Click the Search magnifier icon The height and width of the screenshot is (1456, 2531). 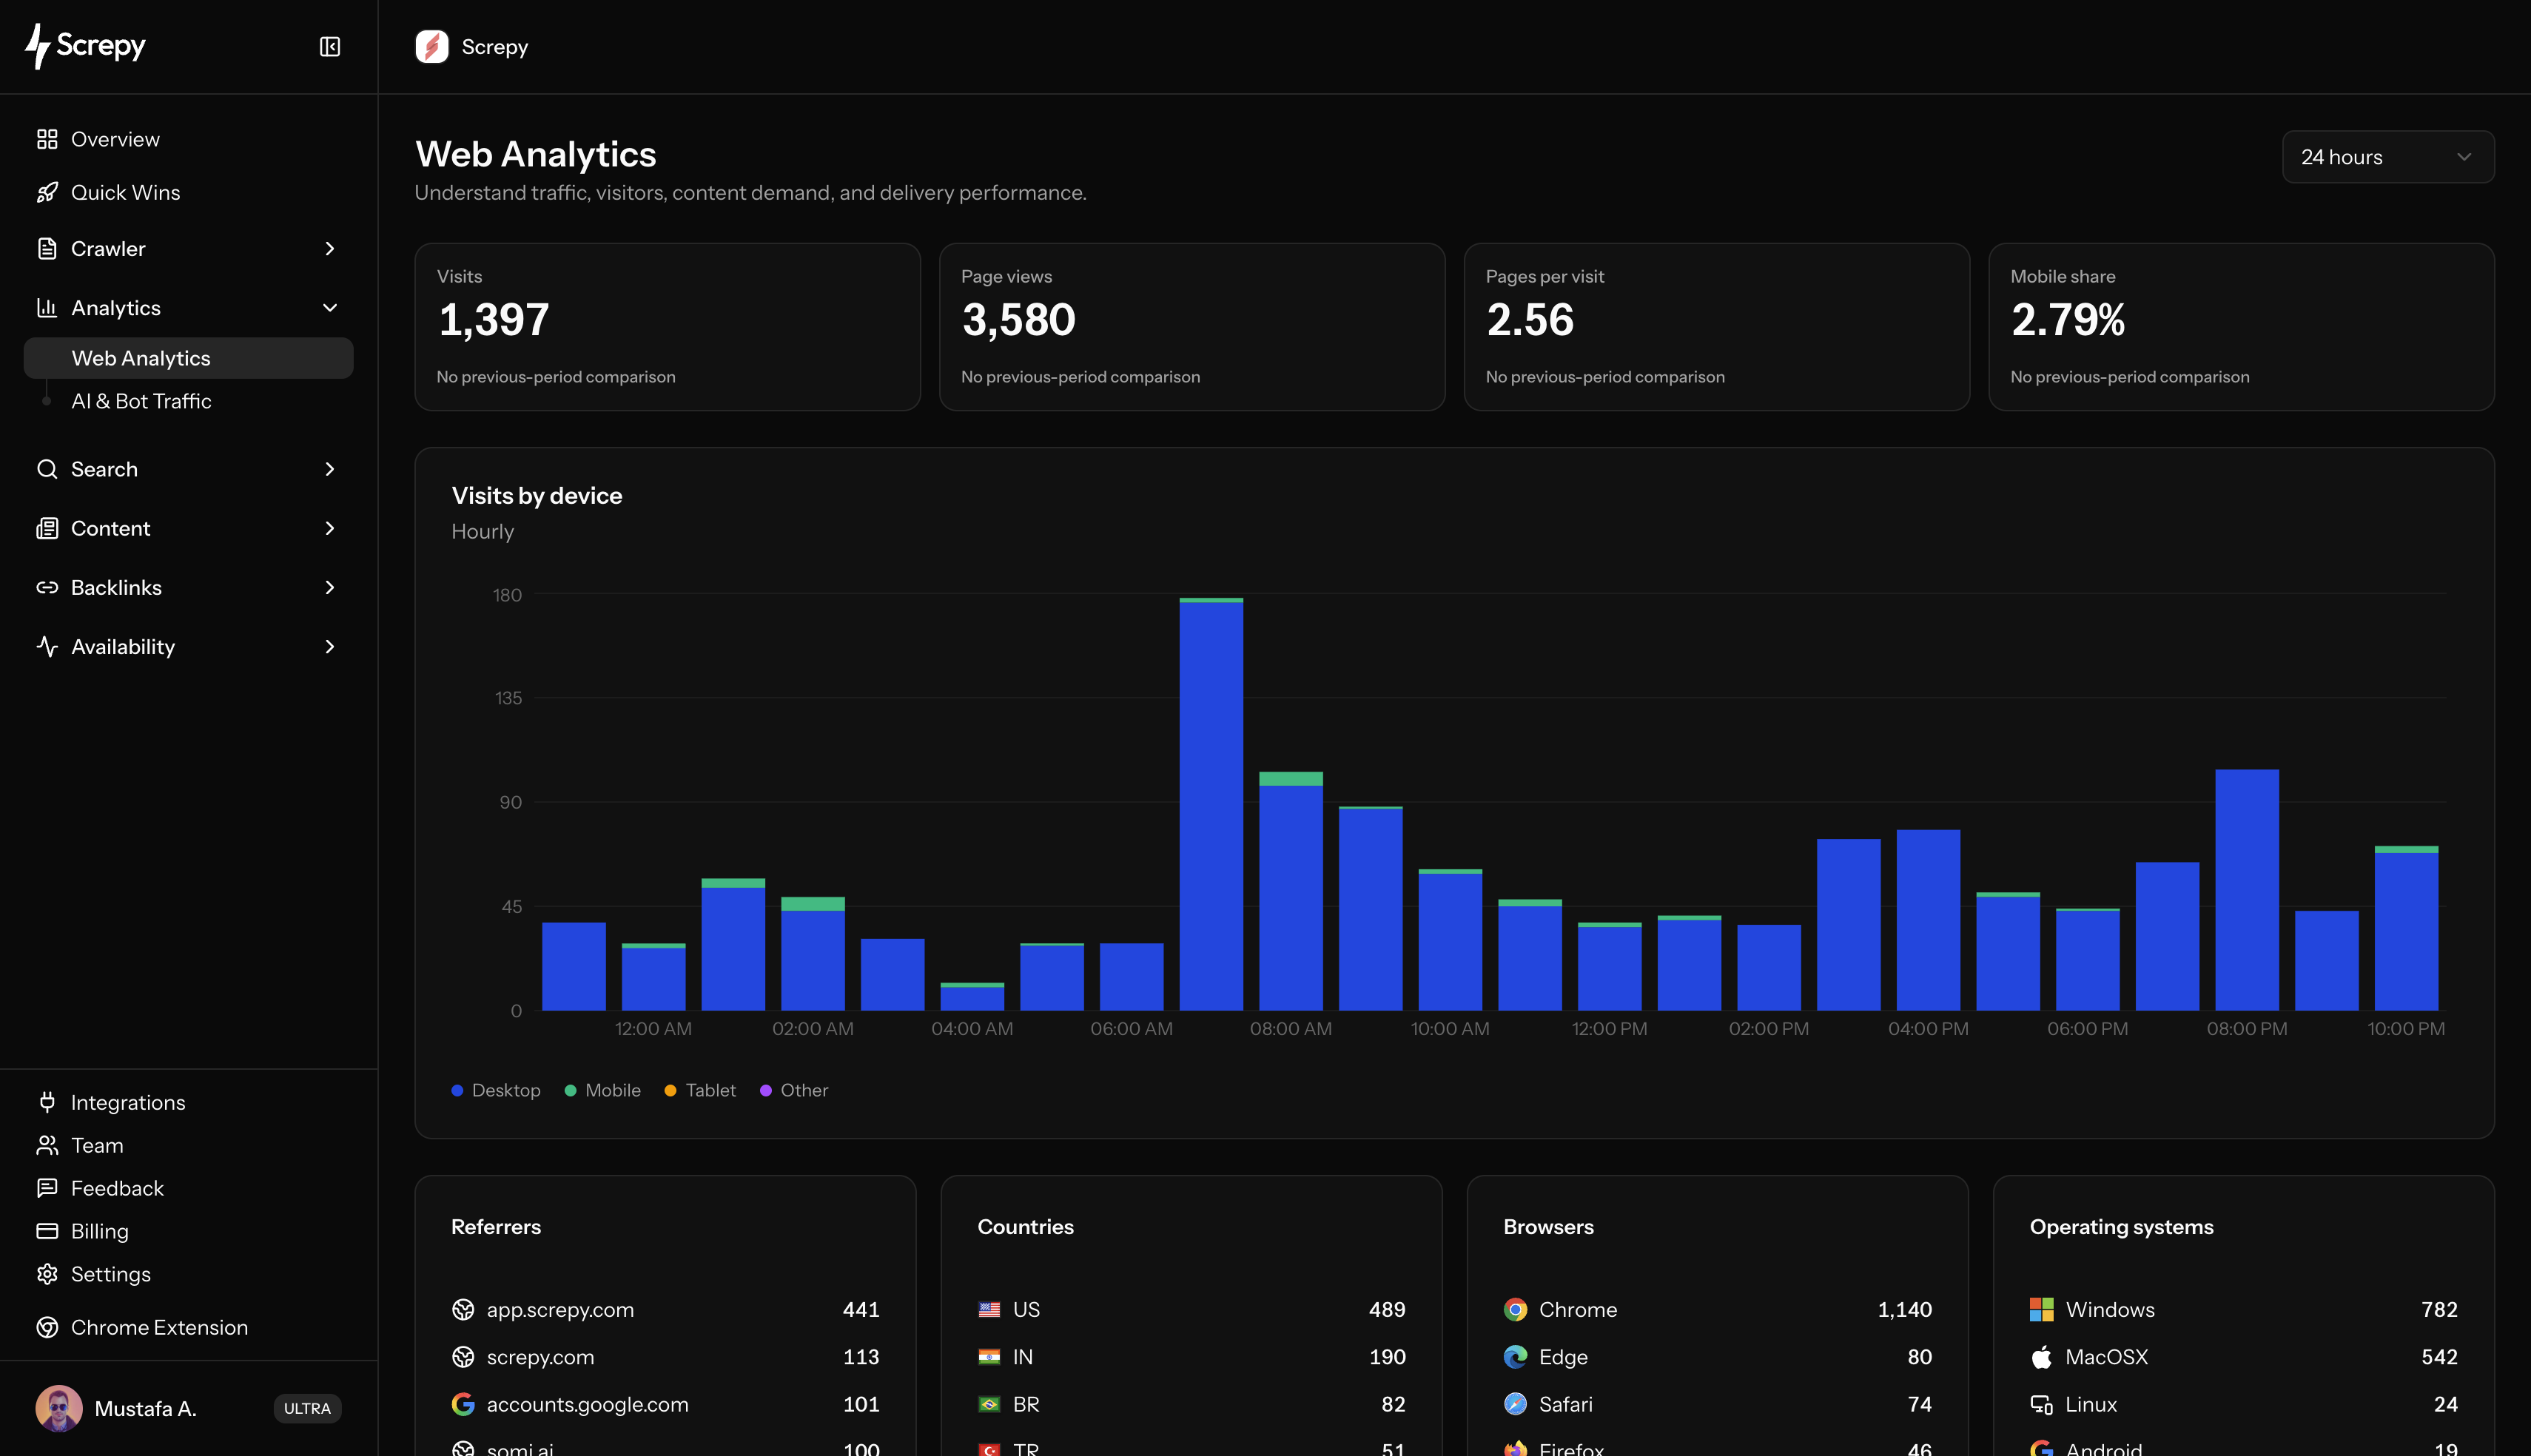click(47, 469)
